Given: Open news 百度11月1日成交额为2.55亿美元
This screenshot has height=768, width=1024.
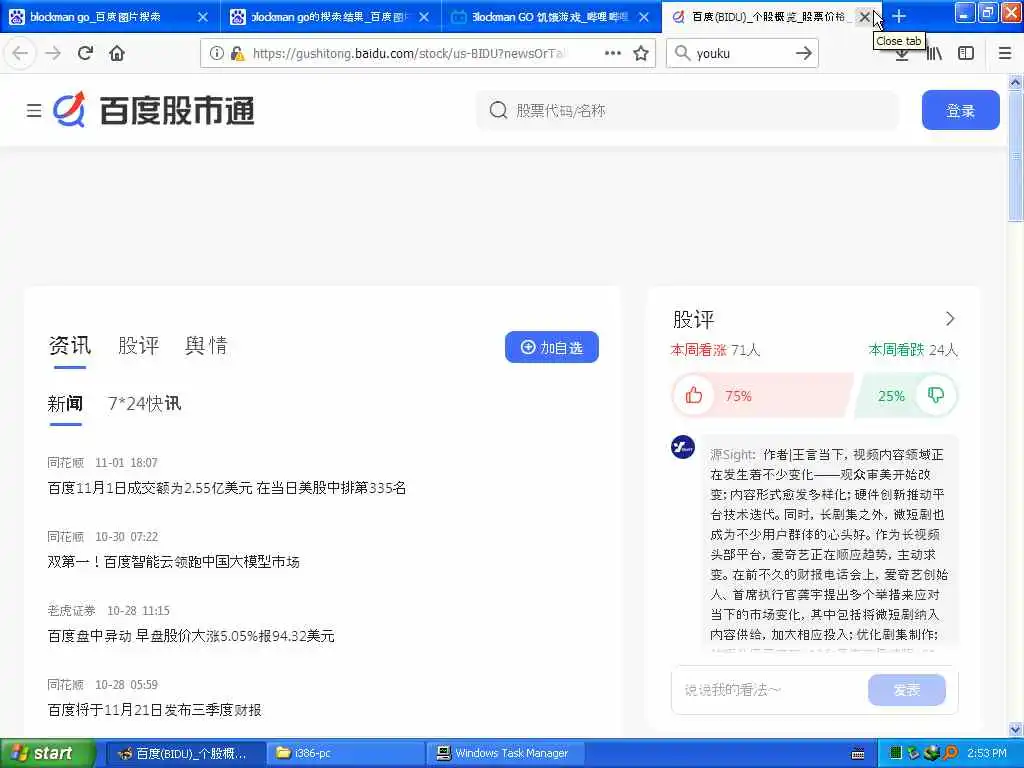Looking at the screenshot, I should coord(227,488).
